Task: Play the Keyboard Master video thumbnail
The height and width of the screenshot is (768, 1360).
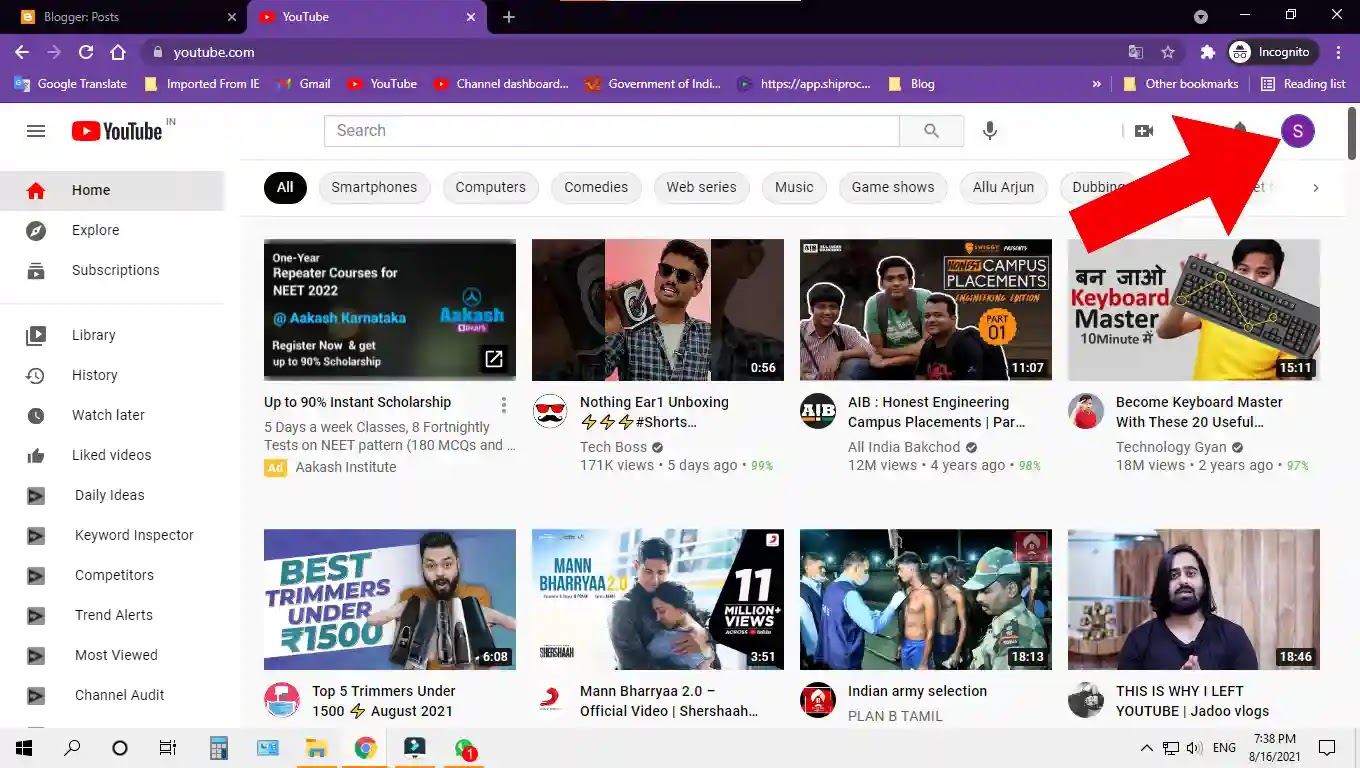Action: 1194,310
